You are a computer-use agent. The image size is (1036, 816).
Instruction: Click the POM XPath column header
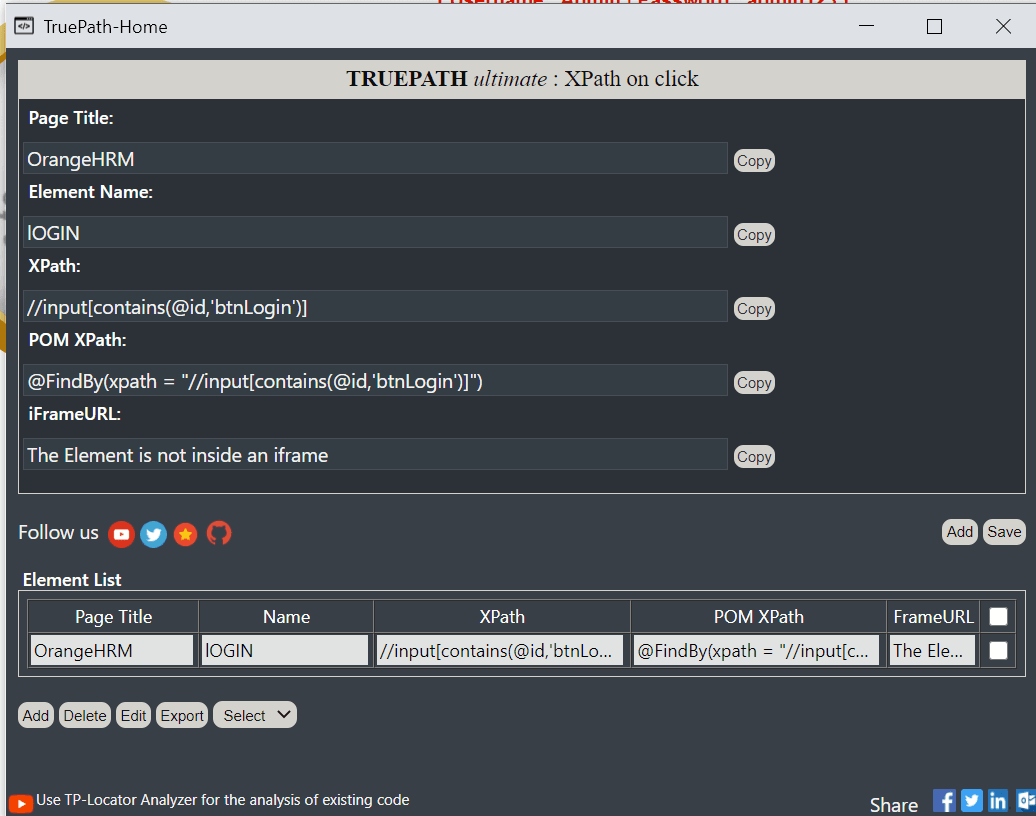(x=758, y=616)
